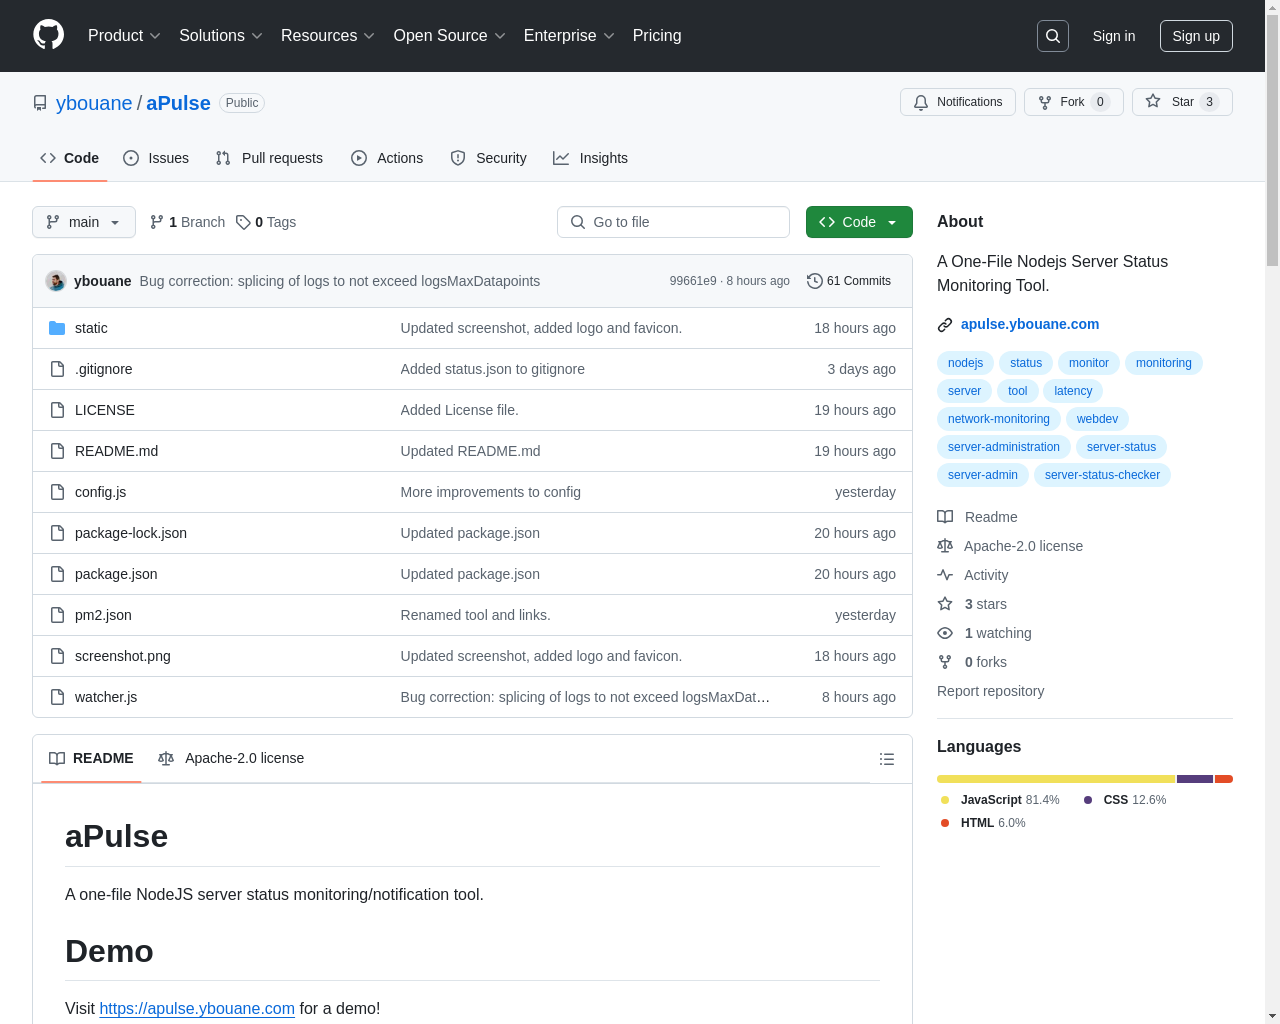Screen dimensions: 1280x1024
Task: Click the link icon beside apulse.ybouane.com
Action: tap(945, 324)
